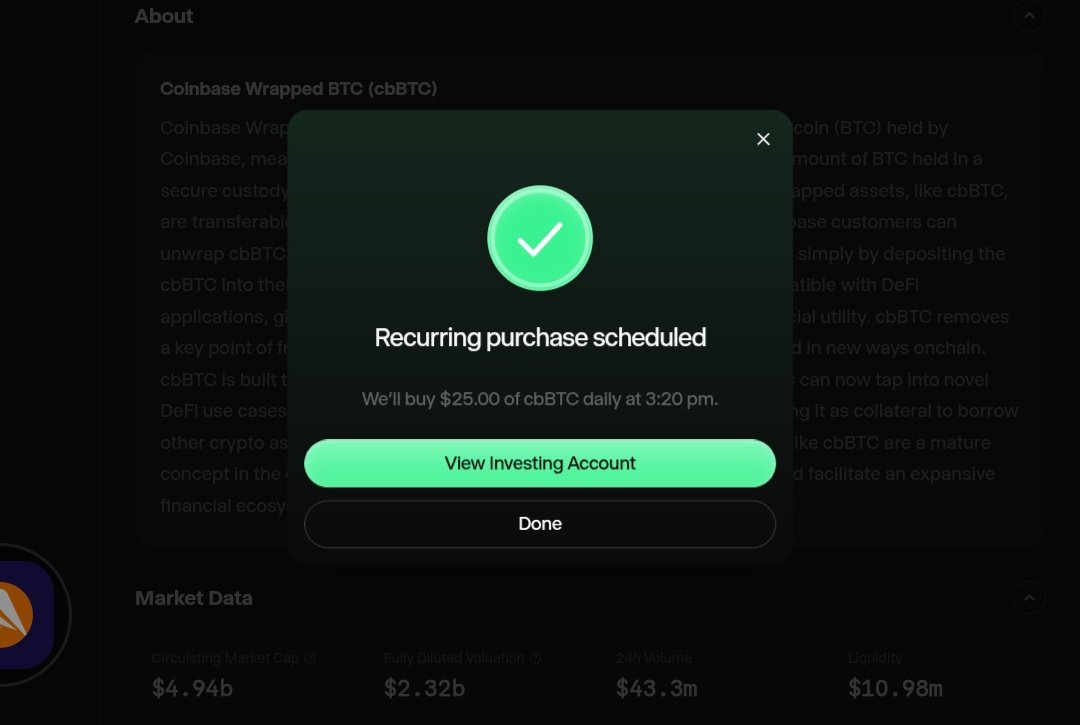Click the Recurring purchase scheduled heading

point(540,337)
